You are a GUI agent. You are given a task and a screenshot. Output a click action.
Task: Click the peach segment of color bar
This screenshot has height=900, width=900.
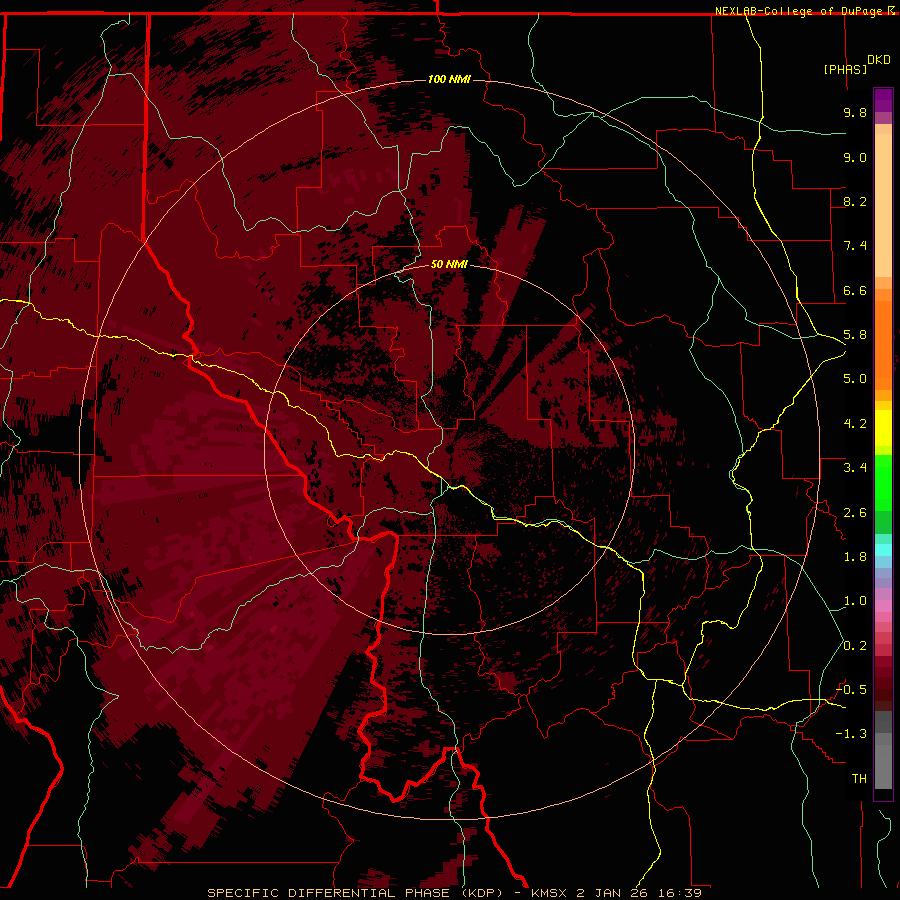pos(883,205)
